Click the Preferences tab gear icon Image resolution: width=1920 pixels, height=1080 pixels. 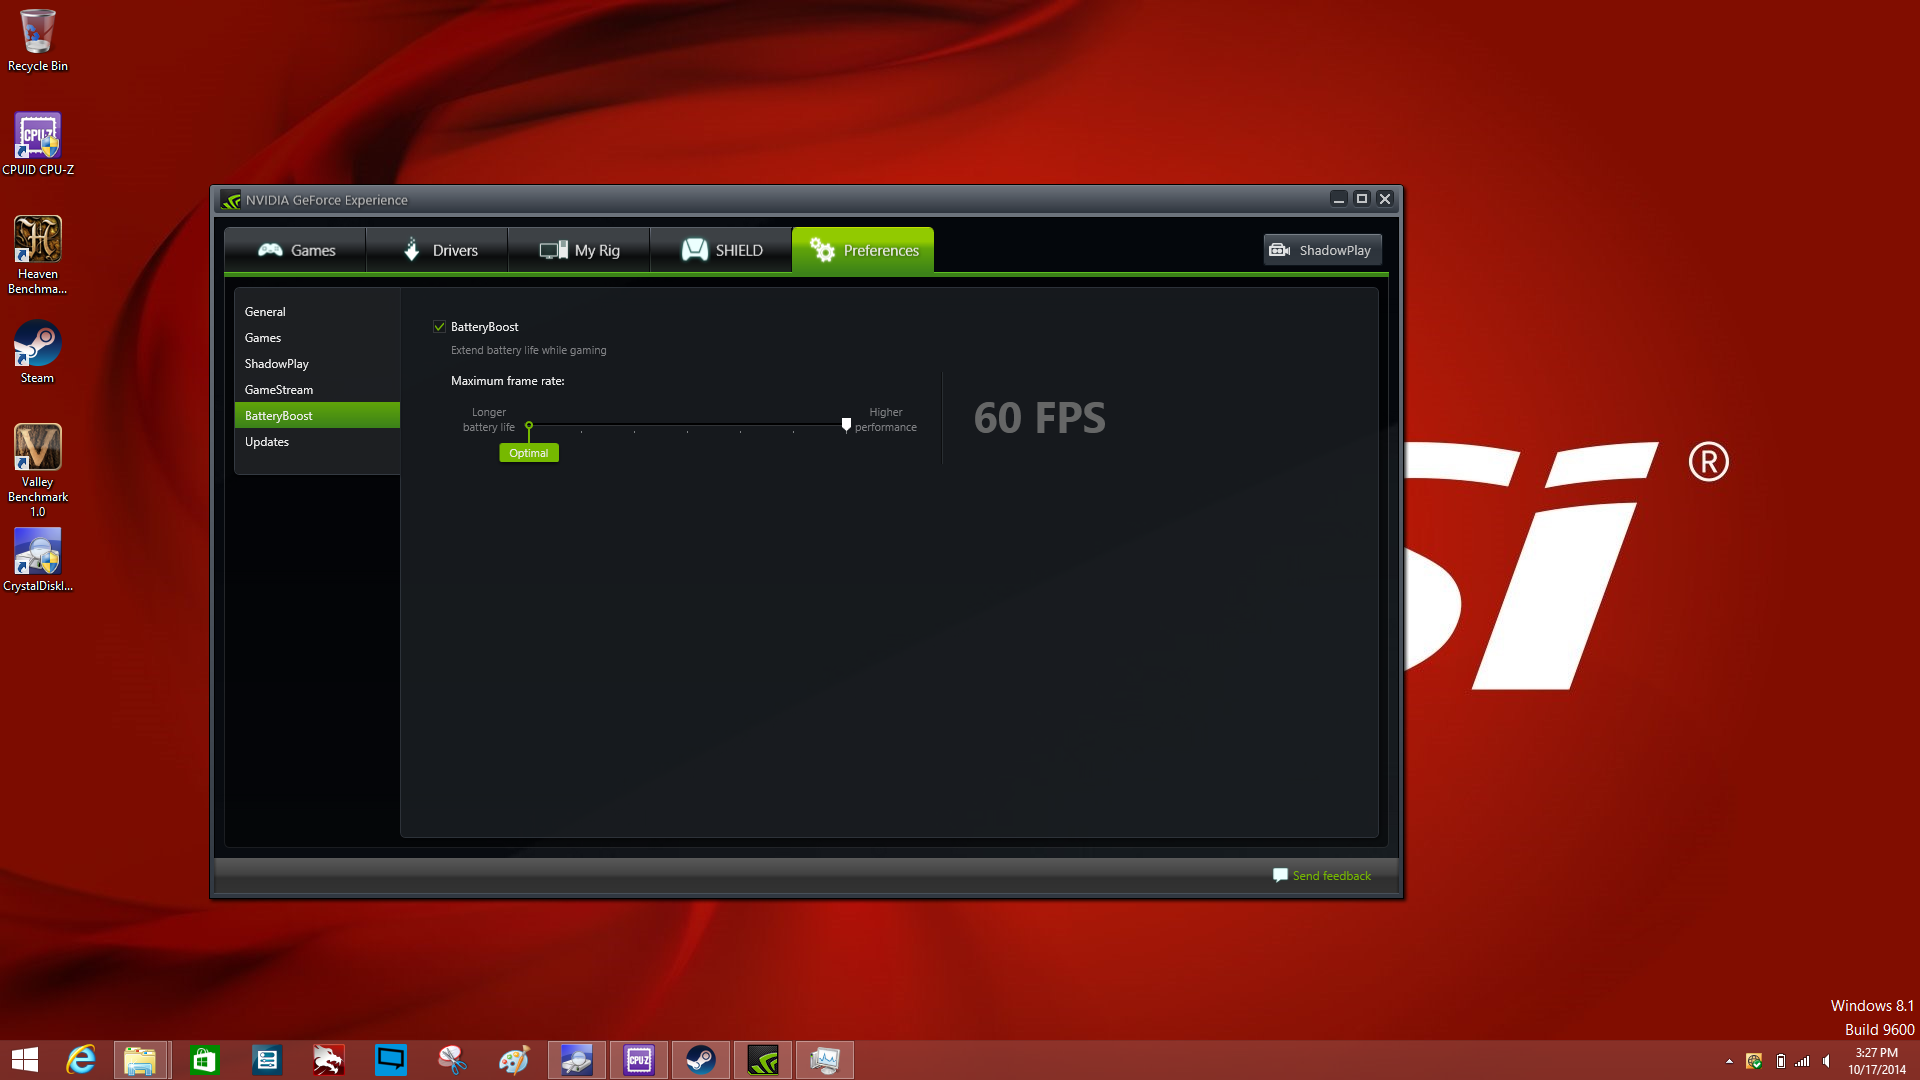click(x=820, y=249)
